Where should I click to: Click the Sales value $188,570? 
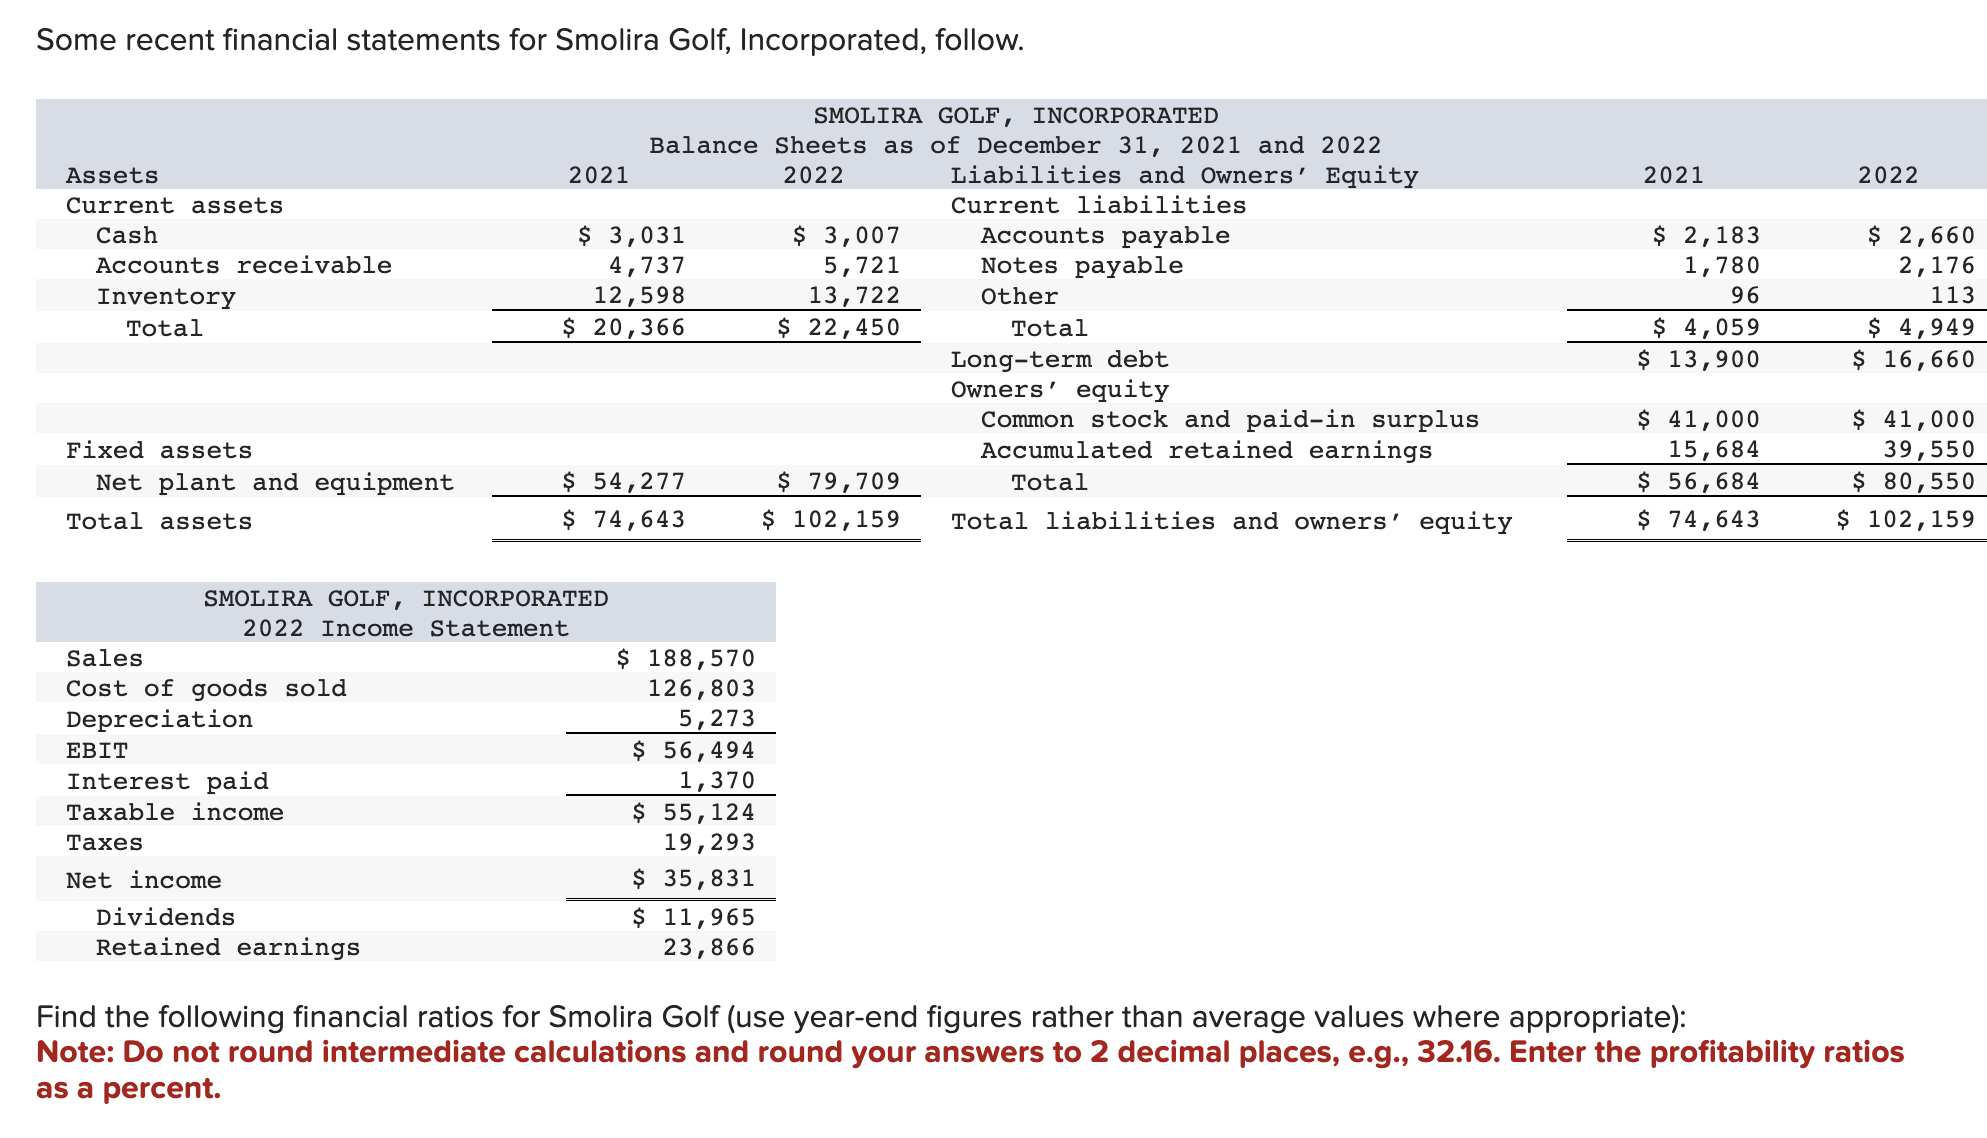point(686,658)
